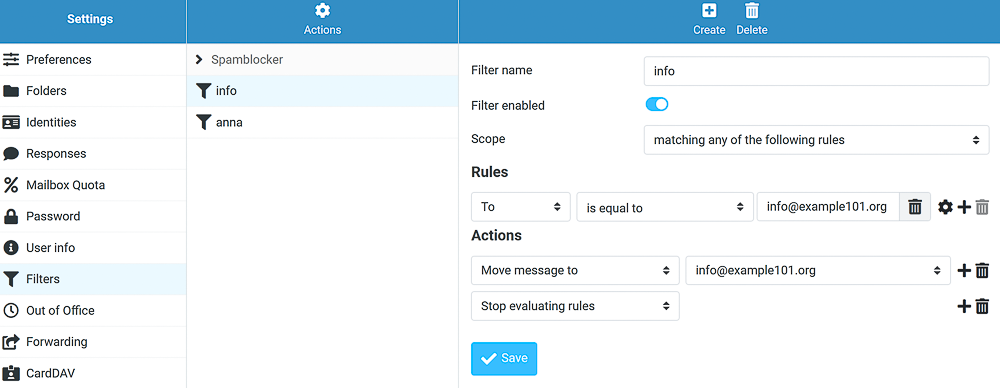Toggle the Filter enabled switch
The height and width of the screenshot is (388, 1000).
pos(657,104)
